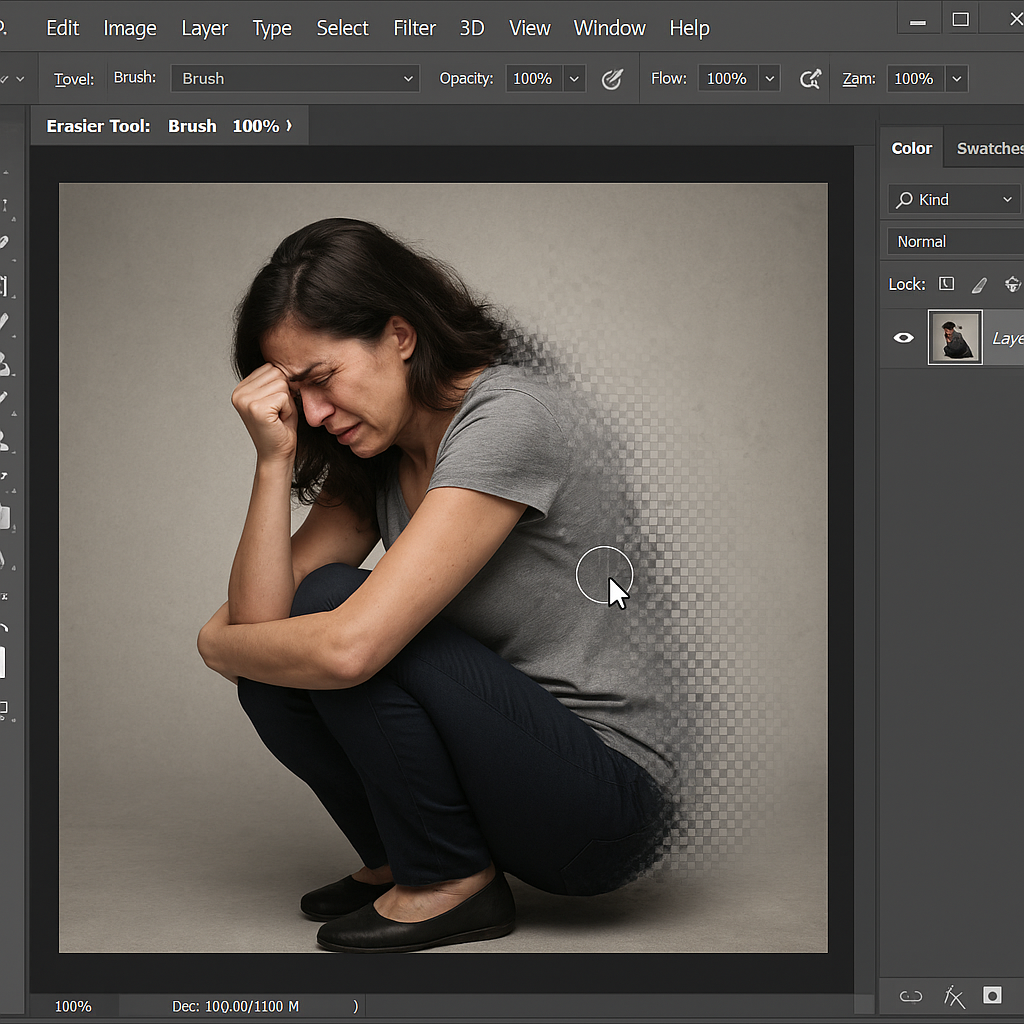The height and width of the screenshot is (1024, 1024).
Task: Add a layer mask
Action: [x=992, y=996]
